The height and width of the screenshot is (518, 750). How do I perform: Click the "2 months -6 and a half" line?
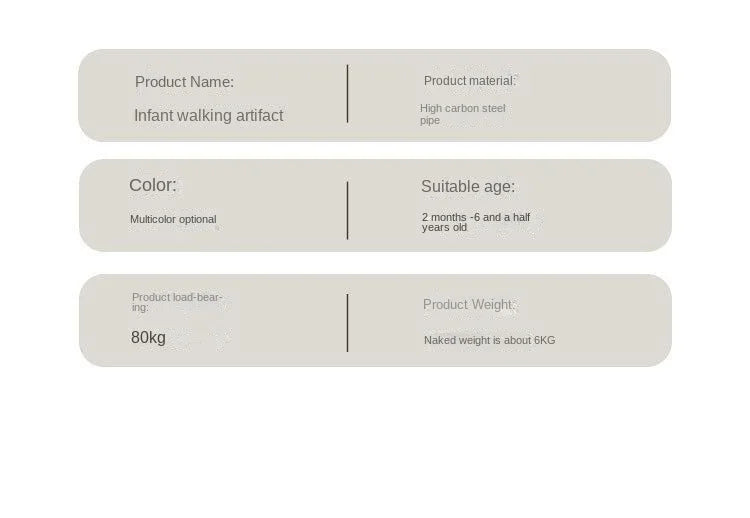click(476, 217)
